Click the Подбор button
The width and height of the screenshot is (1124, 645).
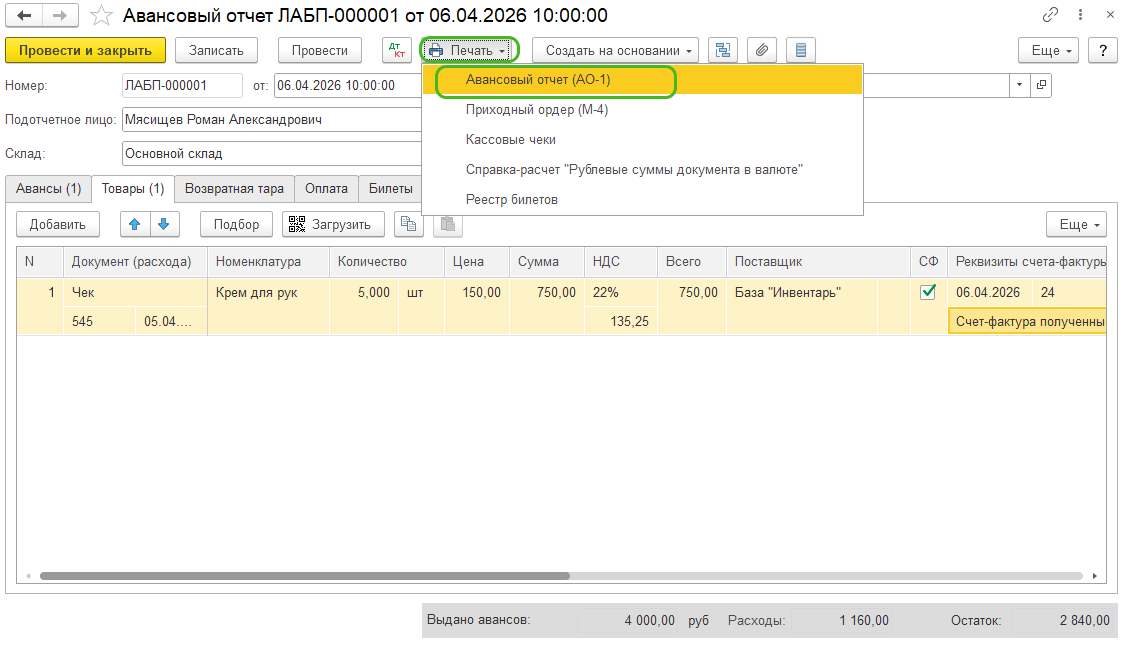(237, 224)
